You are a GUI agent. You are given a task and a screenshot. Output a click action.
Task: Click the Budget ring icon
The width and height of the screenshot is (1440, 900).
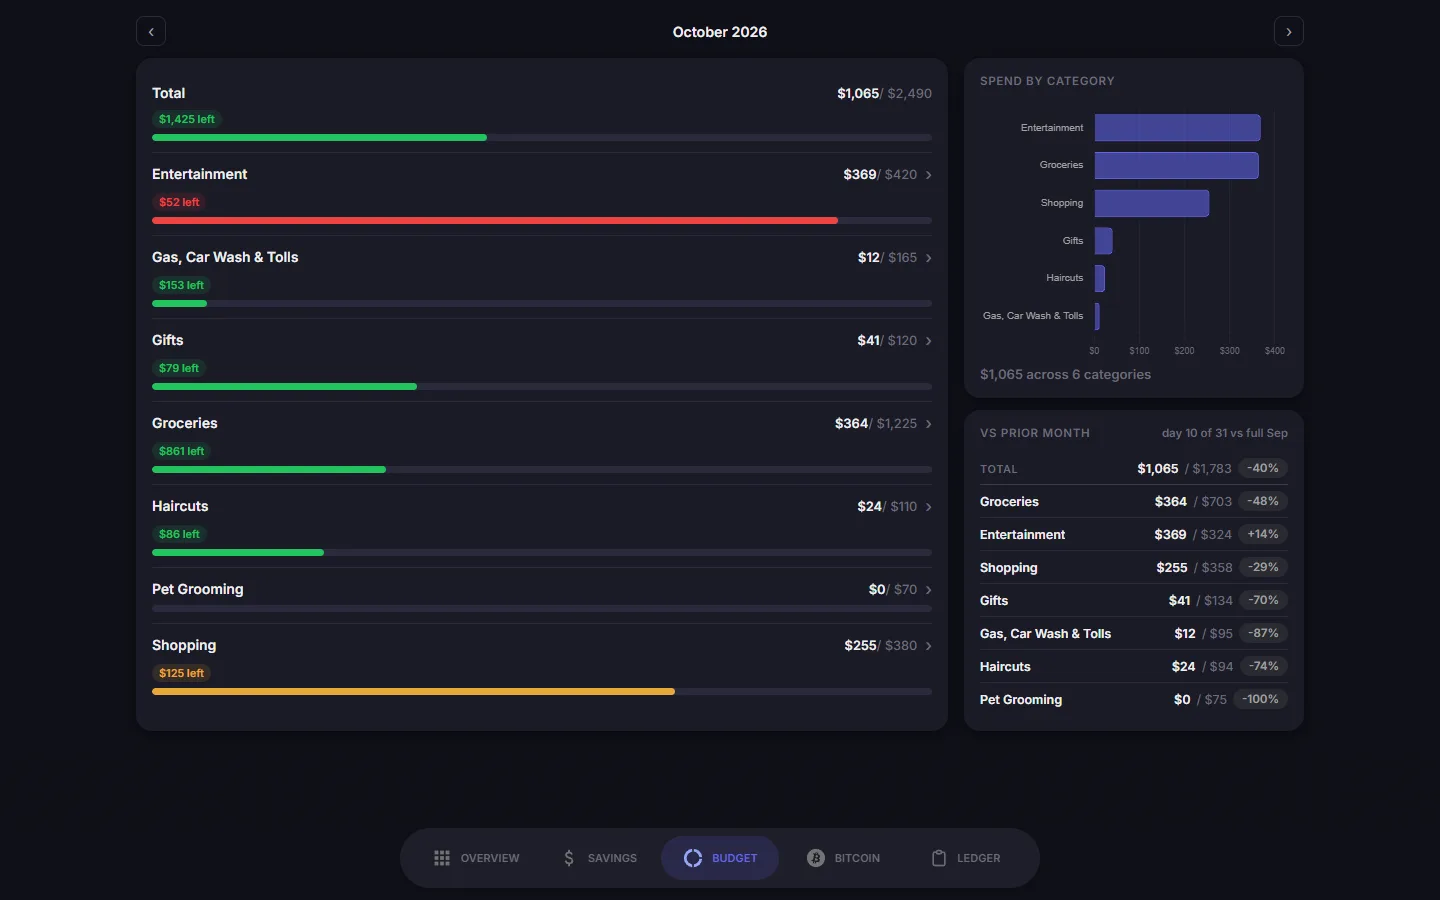(x=693, y=858)
